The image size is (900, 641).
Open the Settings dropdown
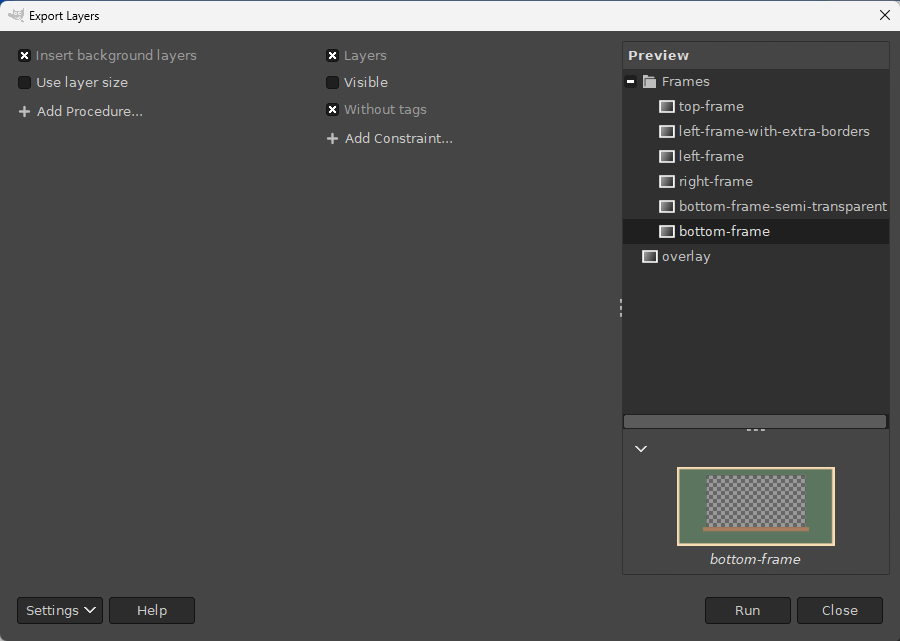tap(60, 610)
